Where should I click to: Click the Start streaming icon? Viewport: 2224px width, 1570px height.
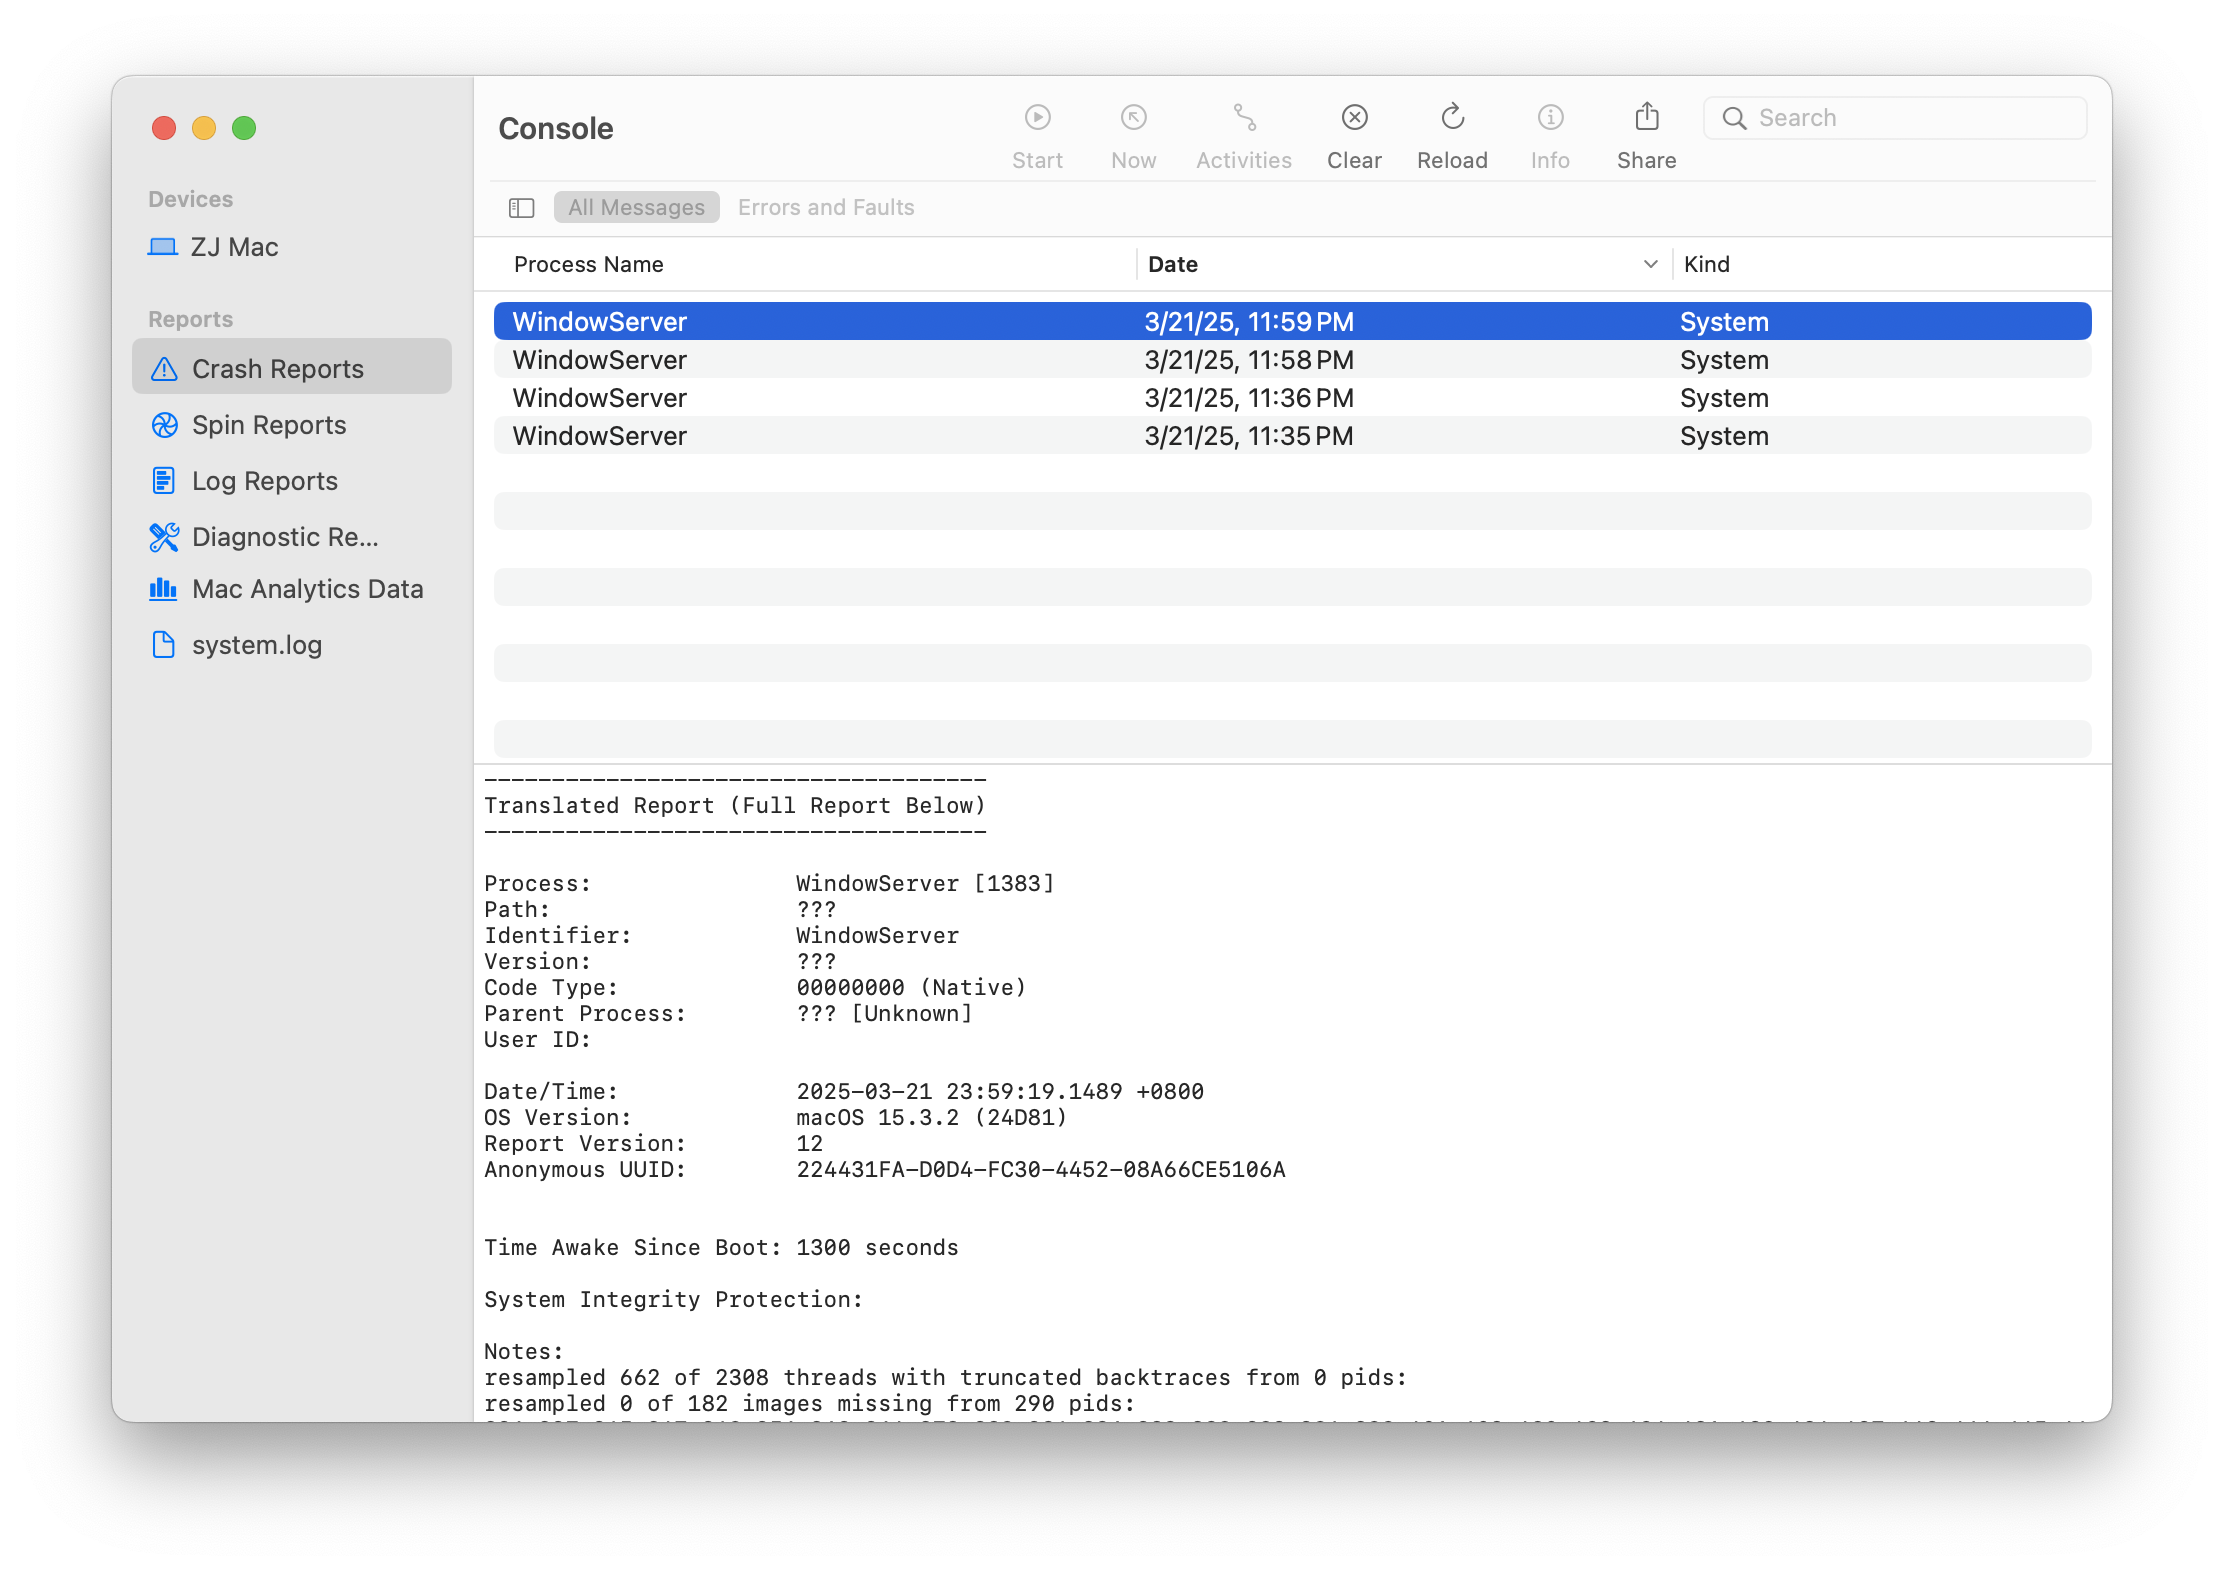tap(1037, 118)
